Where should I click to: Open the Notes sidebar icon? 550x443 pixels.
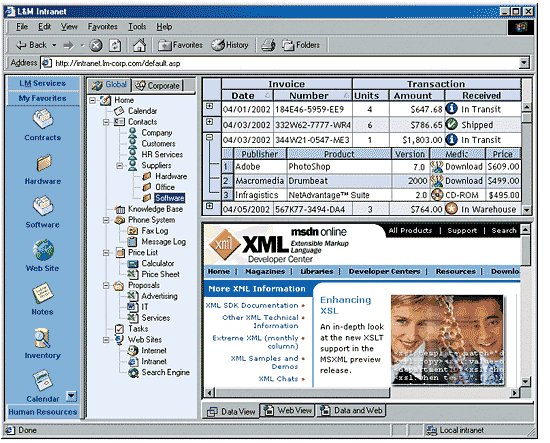43,293
